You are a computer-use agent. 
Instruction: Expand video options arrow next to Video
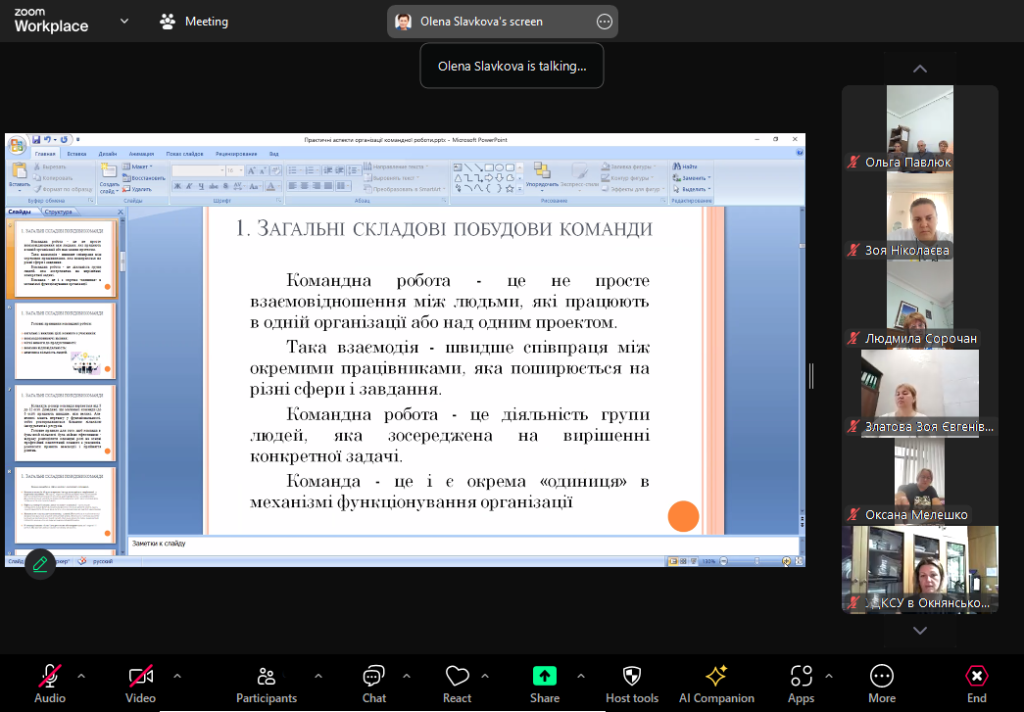pyautogui.click(x=177, y=675)
